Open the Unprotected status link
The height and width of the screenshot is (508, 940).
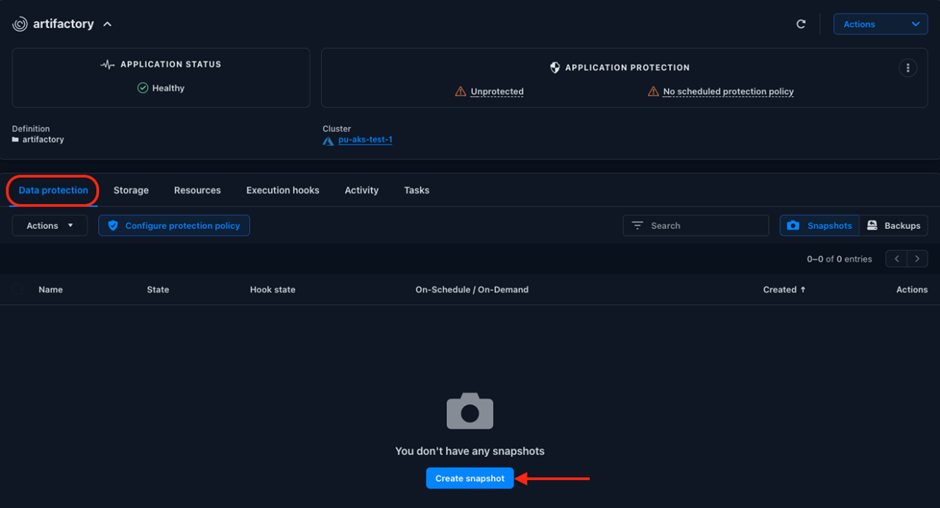pos(497,91)
